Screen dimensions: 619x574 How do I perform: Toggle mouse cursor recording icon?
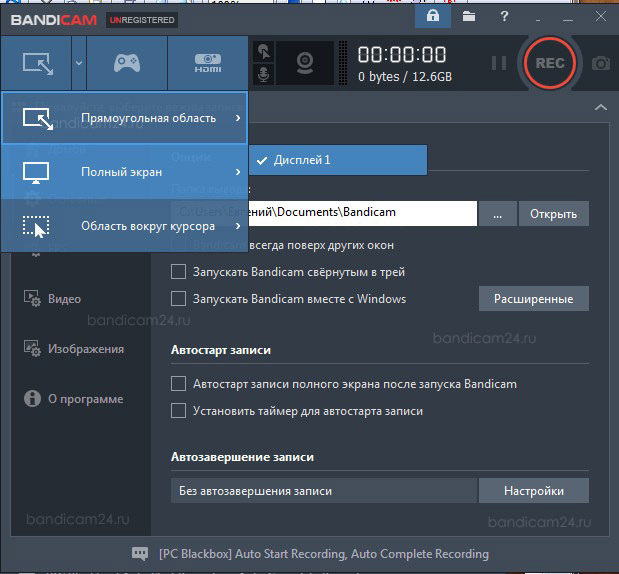pyautogui.click(x=264, y=52)
